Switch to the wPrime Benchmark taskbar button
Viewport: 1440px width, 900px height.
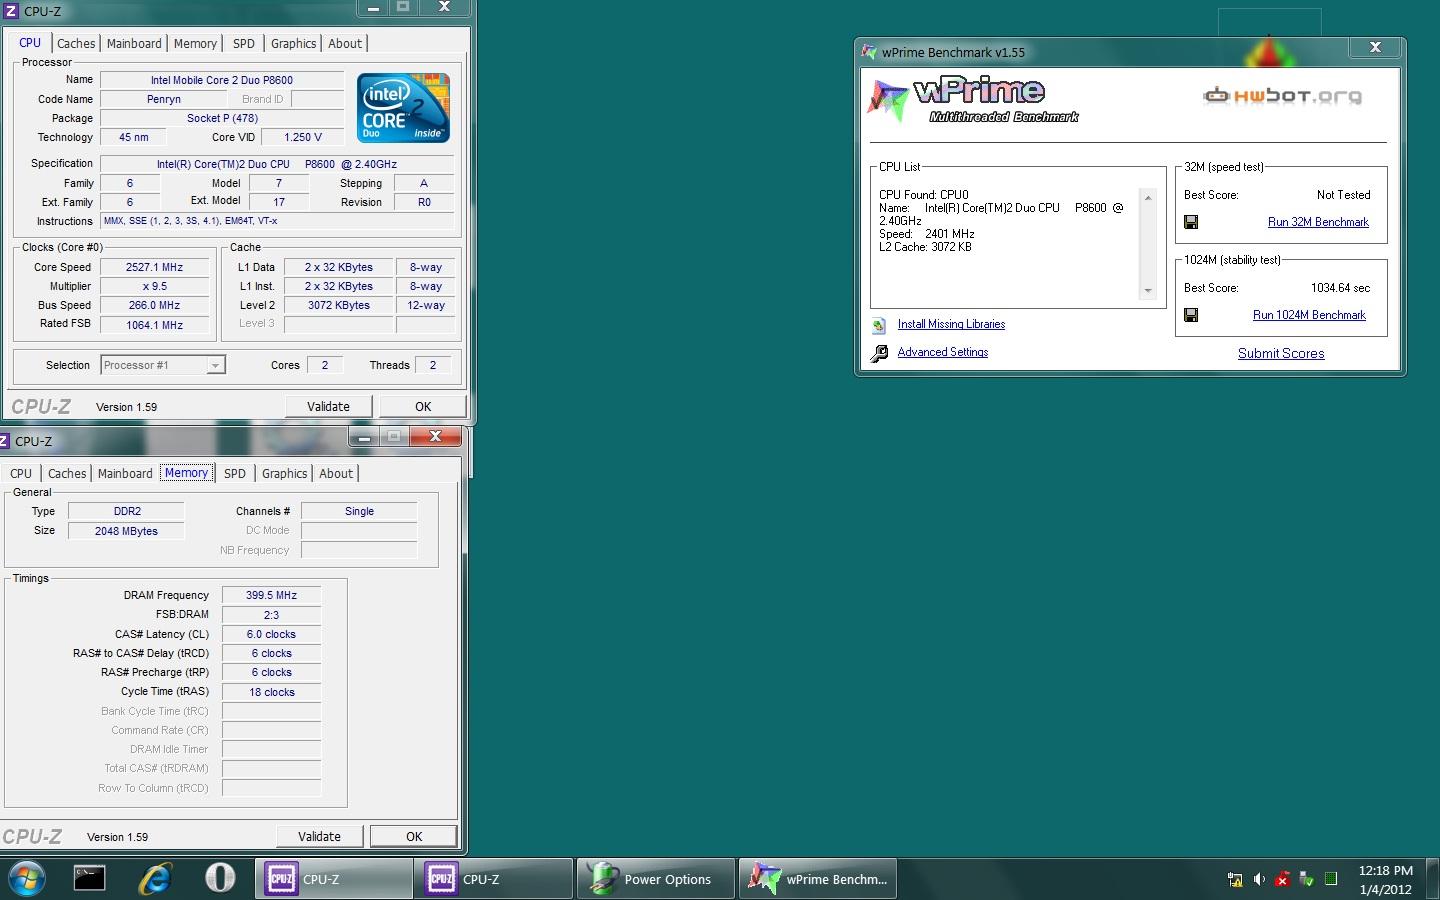(818, 879)
